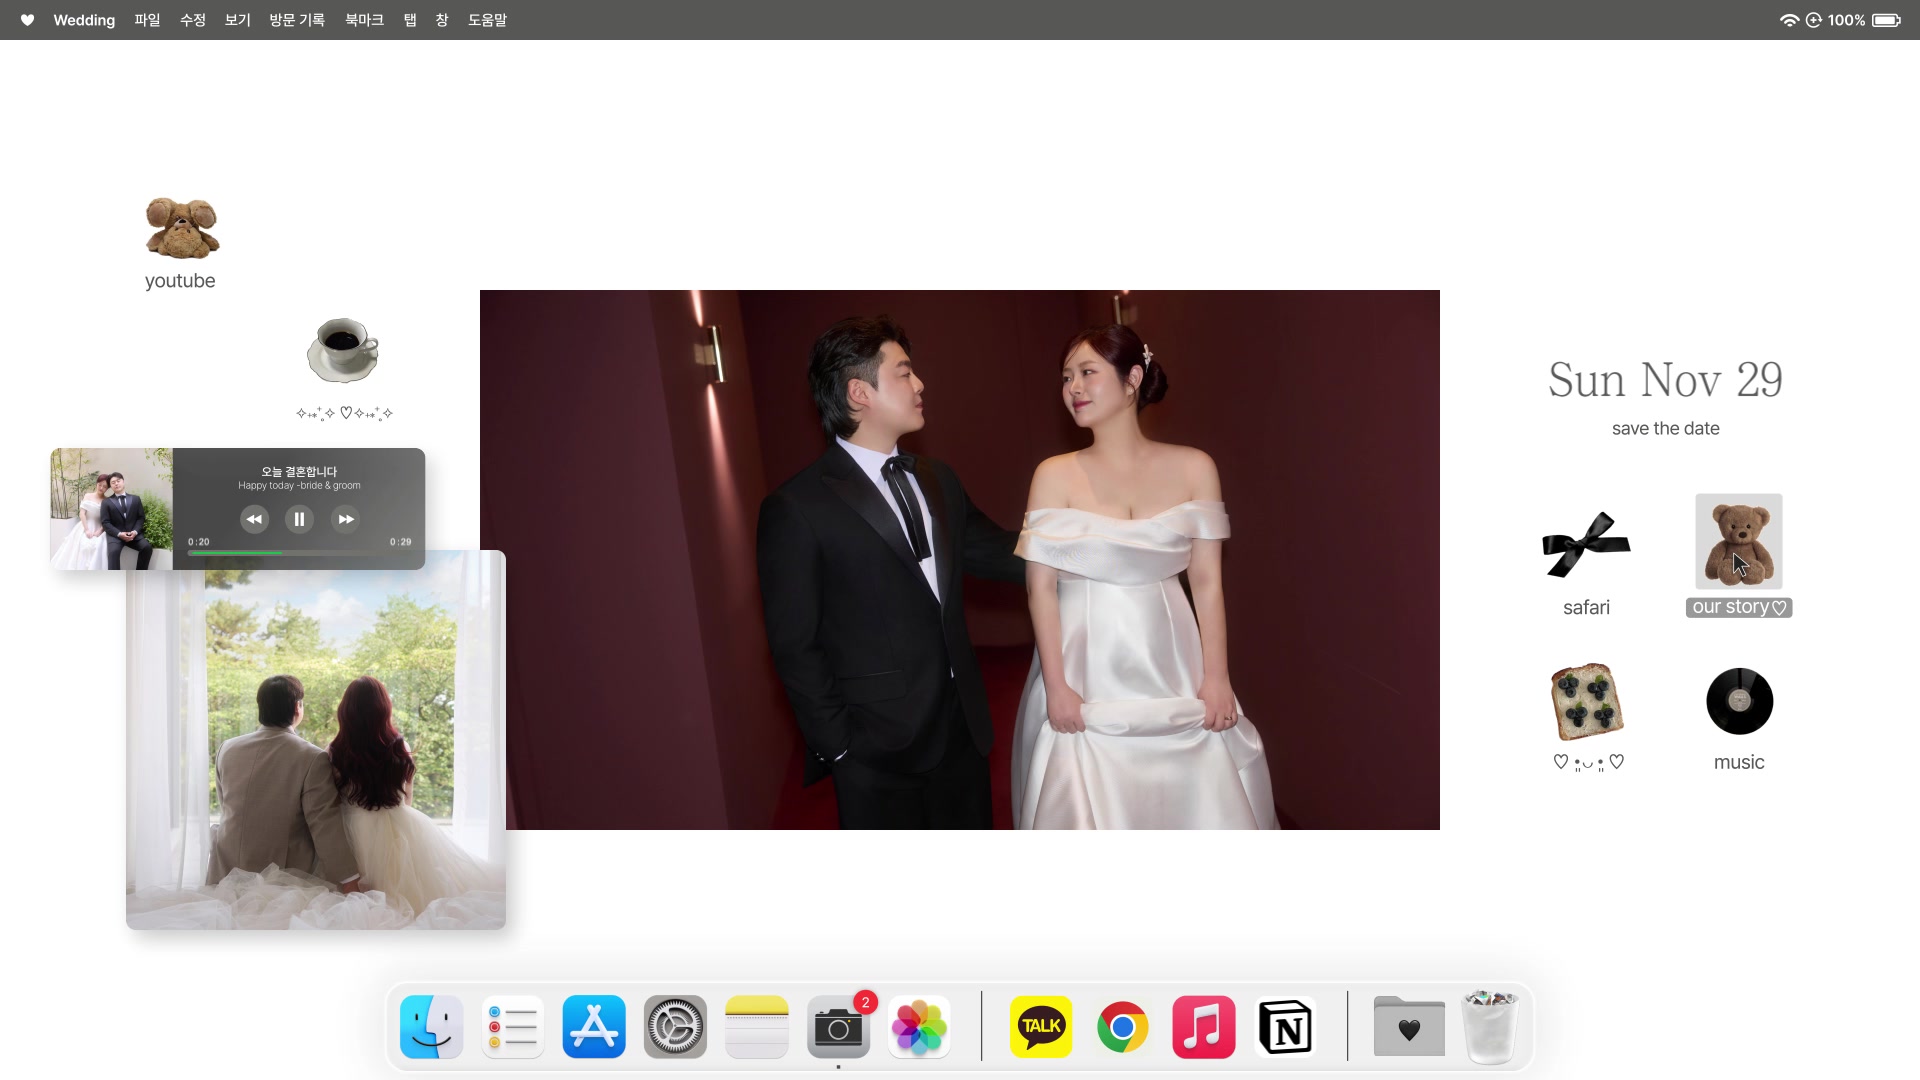This screenshot has height=1080, width=1920.
Task: Launch KakaoTalk from the dock
Action: point(1041,1026)
